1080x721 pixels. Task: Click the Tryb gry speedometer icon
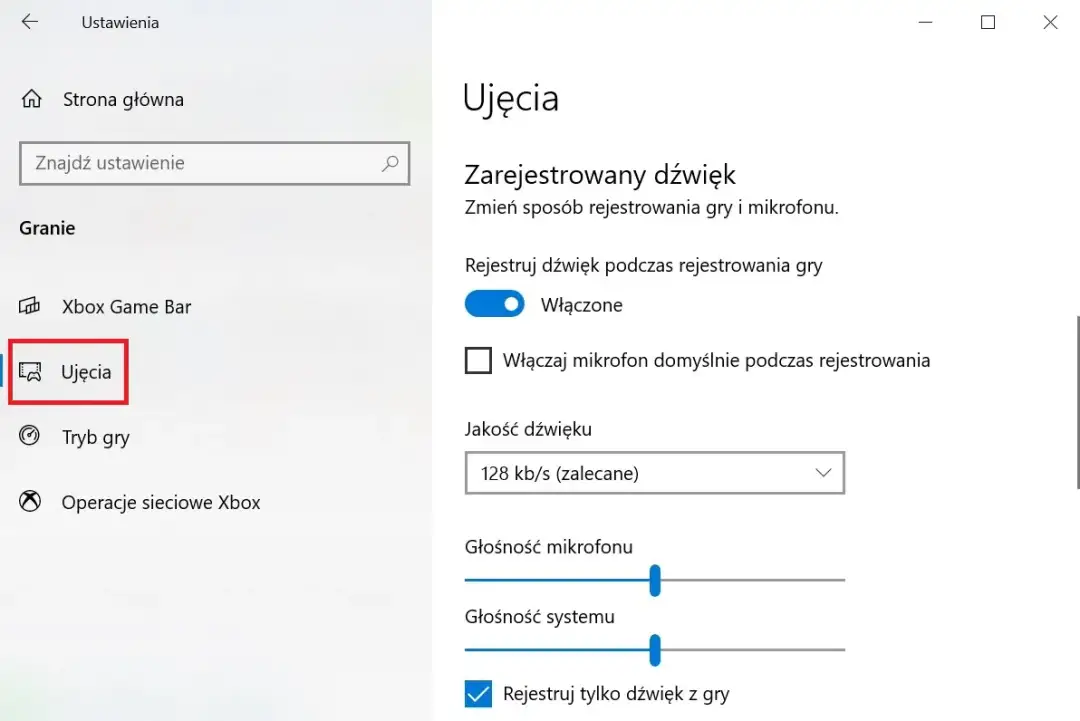(30, 437)
